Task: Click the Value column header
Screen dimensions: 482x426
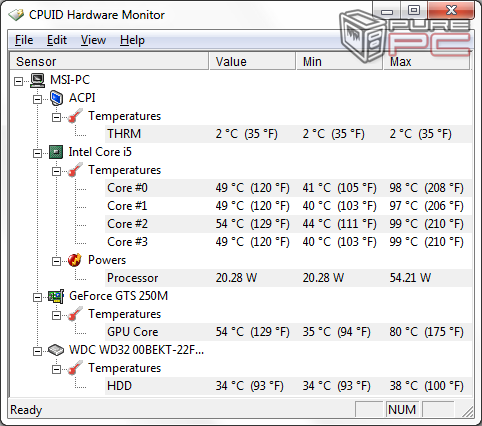Action: pyautogui.click(x=252, y=61)
